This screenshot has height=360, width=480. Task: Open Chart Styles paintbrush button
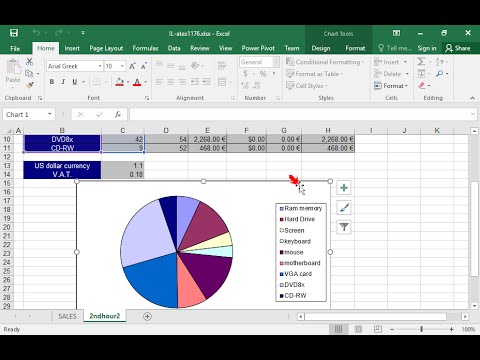(344, 208)
